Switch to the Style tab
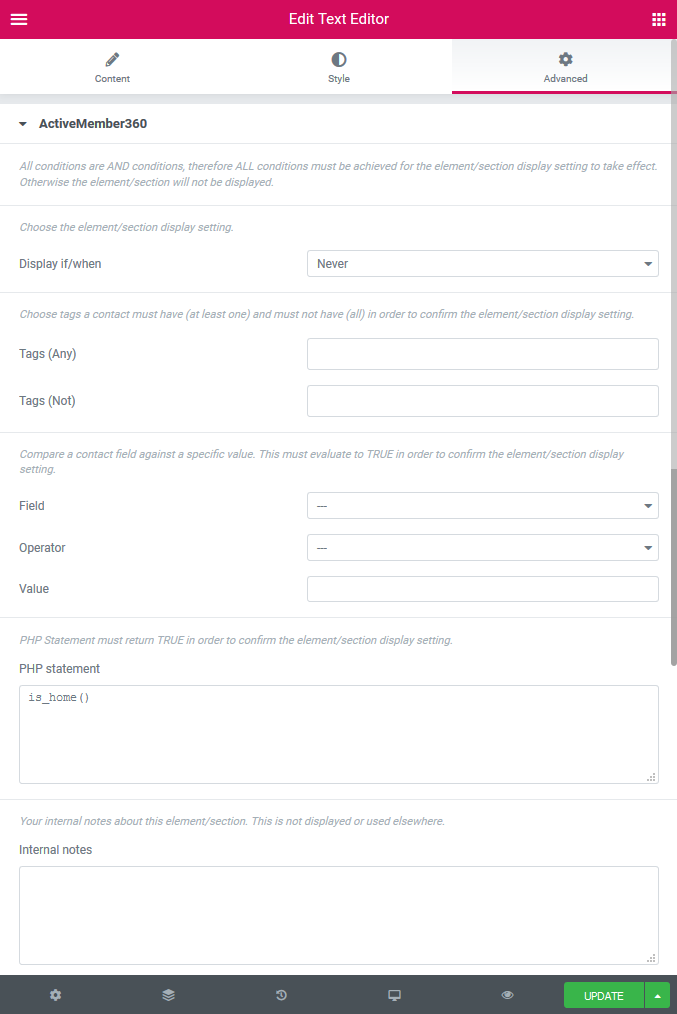Image resolution: width=677 pixels, height=1014 pixels. [x=338, y=66]
